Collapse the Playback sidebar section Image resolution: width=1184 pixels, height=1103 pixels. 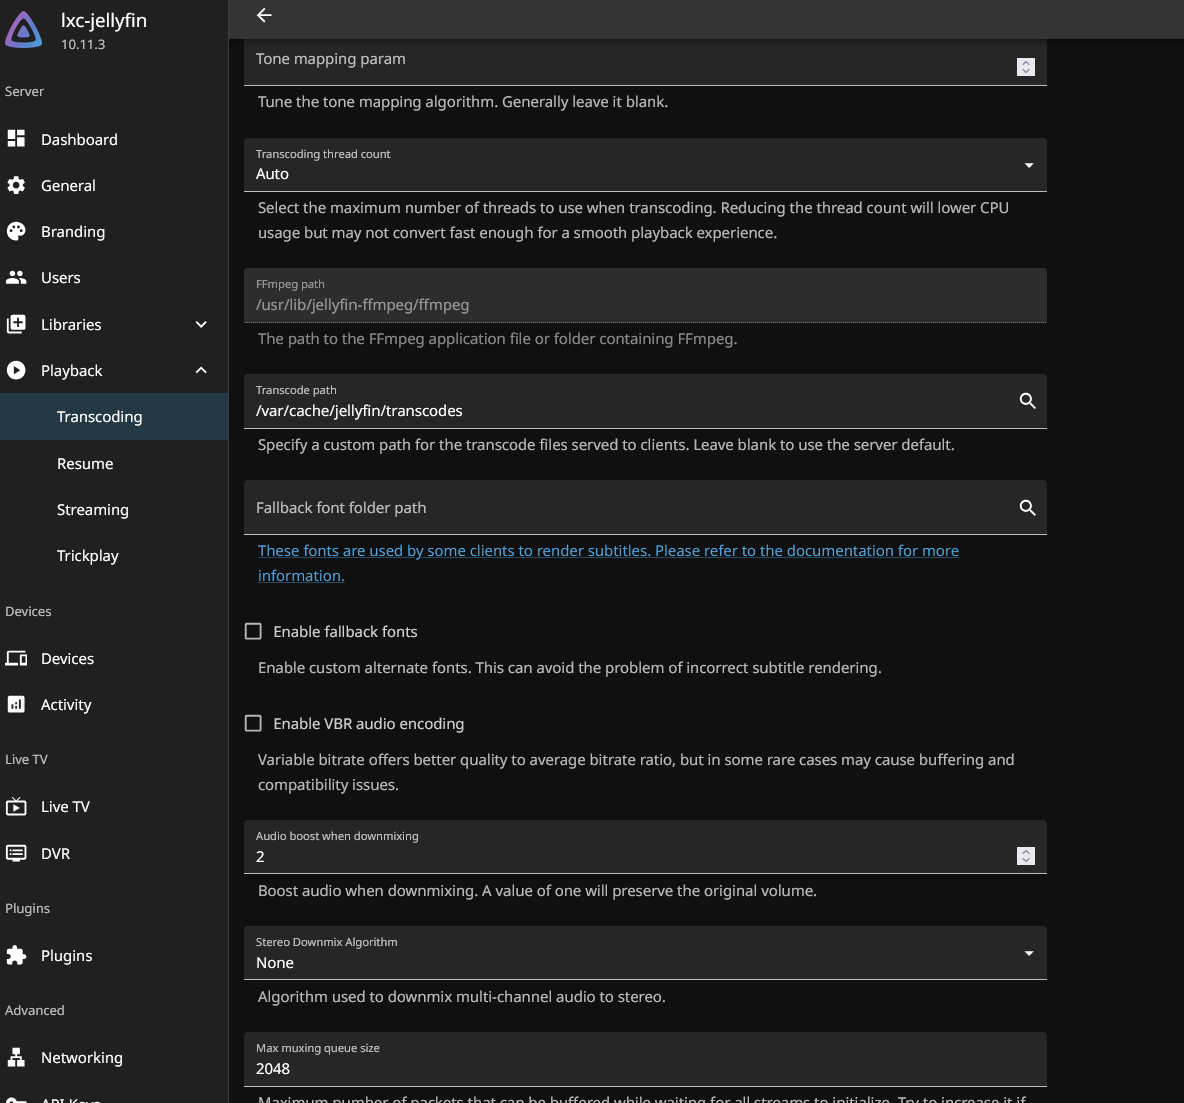tap(201, 370)
